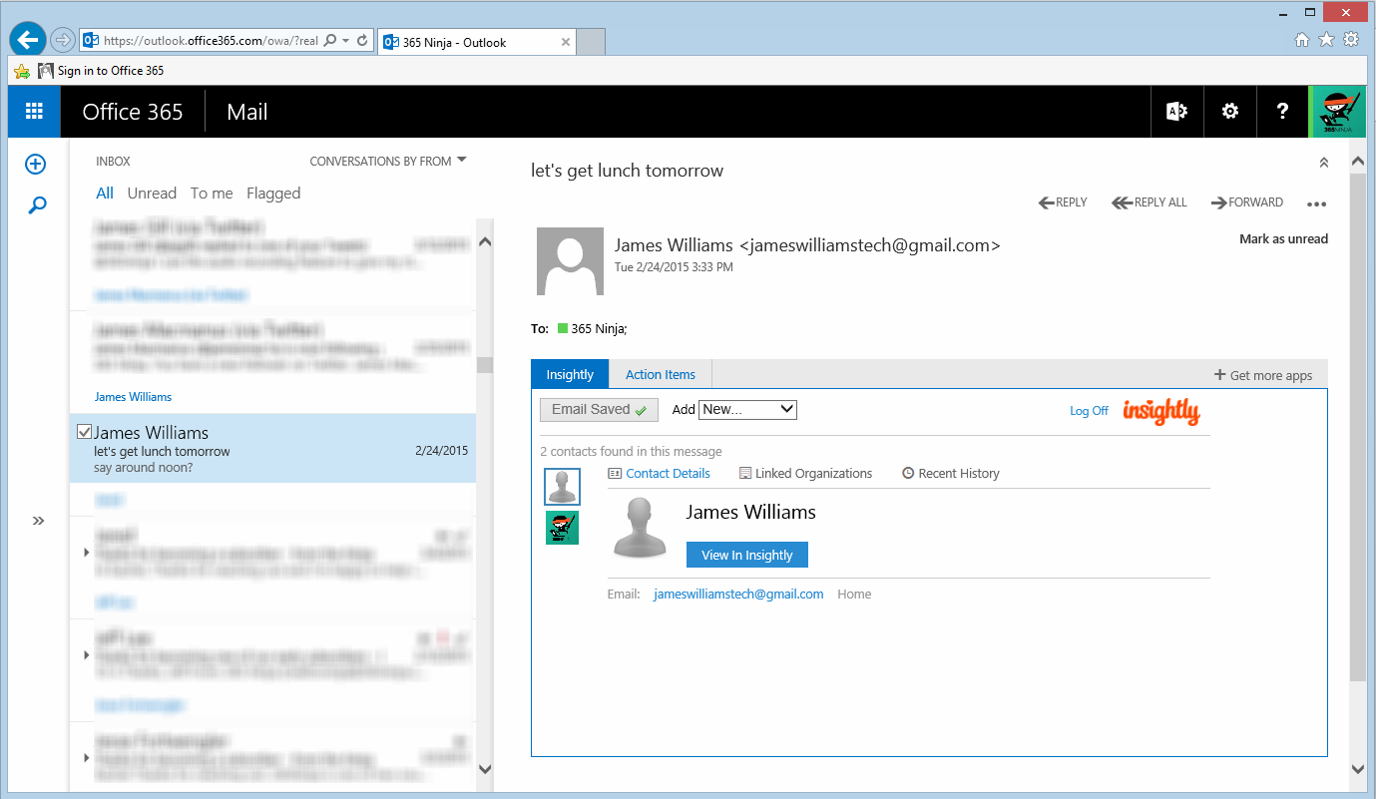Open more actions ellipsis menu
Image resolution: width=1376 pixels, height=799 pixels.
(x=1317, y=204)
